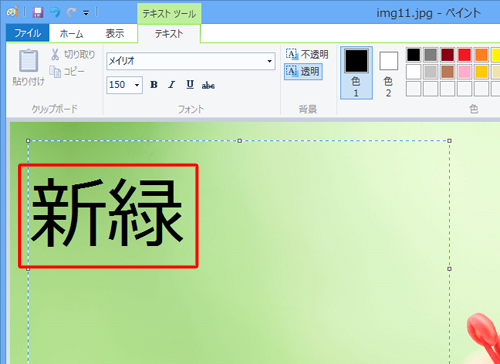Cut selection with 切り取り
Screen dimensions: 500x364
point(73,54)
